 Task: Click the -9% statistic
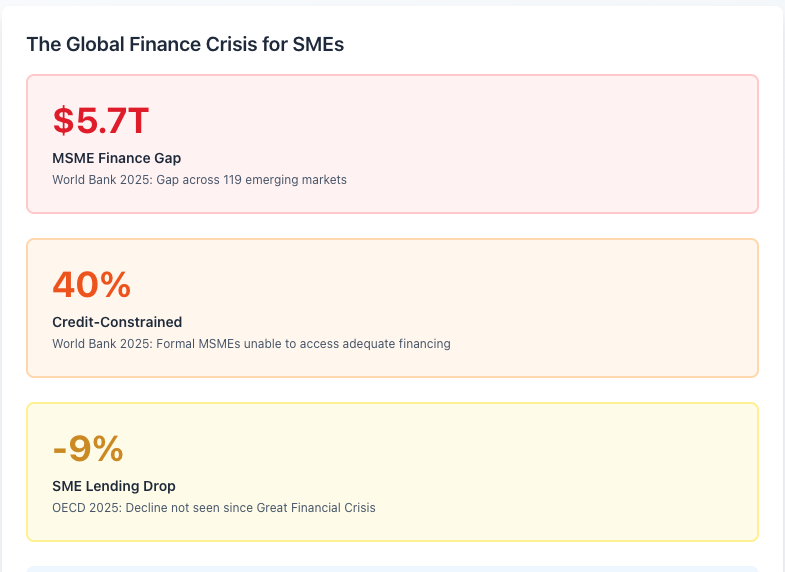[x=88, y=449]
